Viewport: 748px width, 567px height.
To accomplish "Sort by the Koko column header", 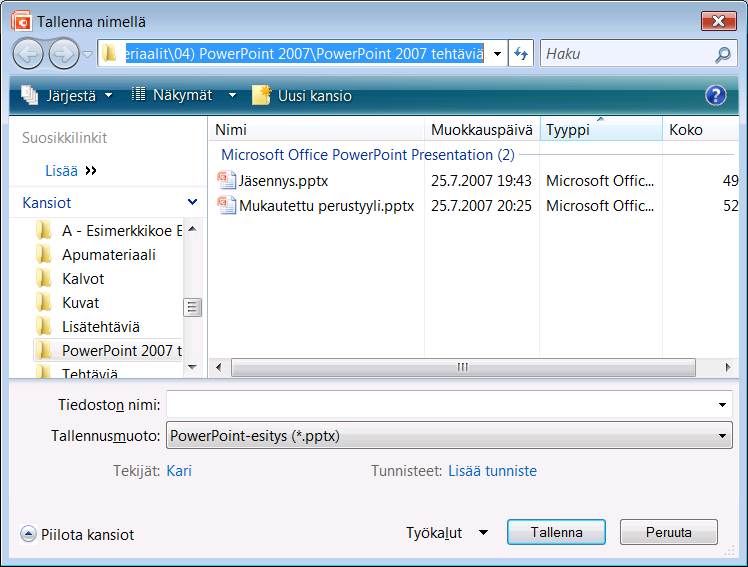I will [700, 130].
